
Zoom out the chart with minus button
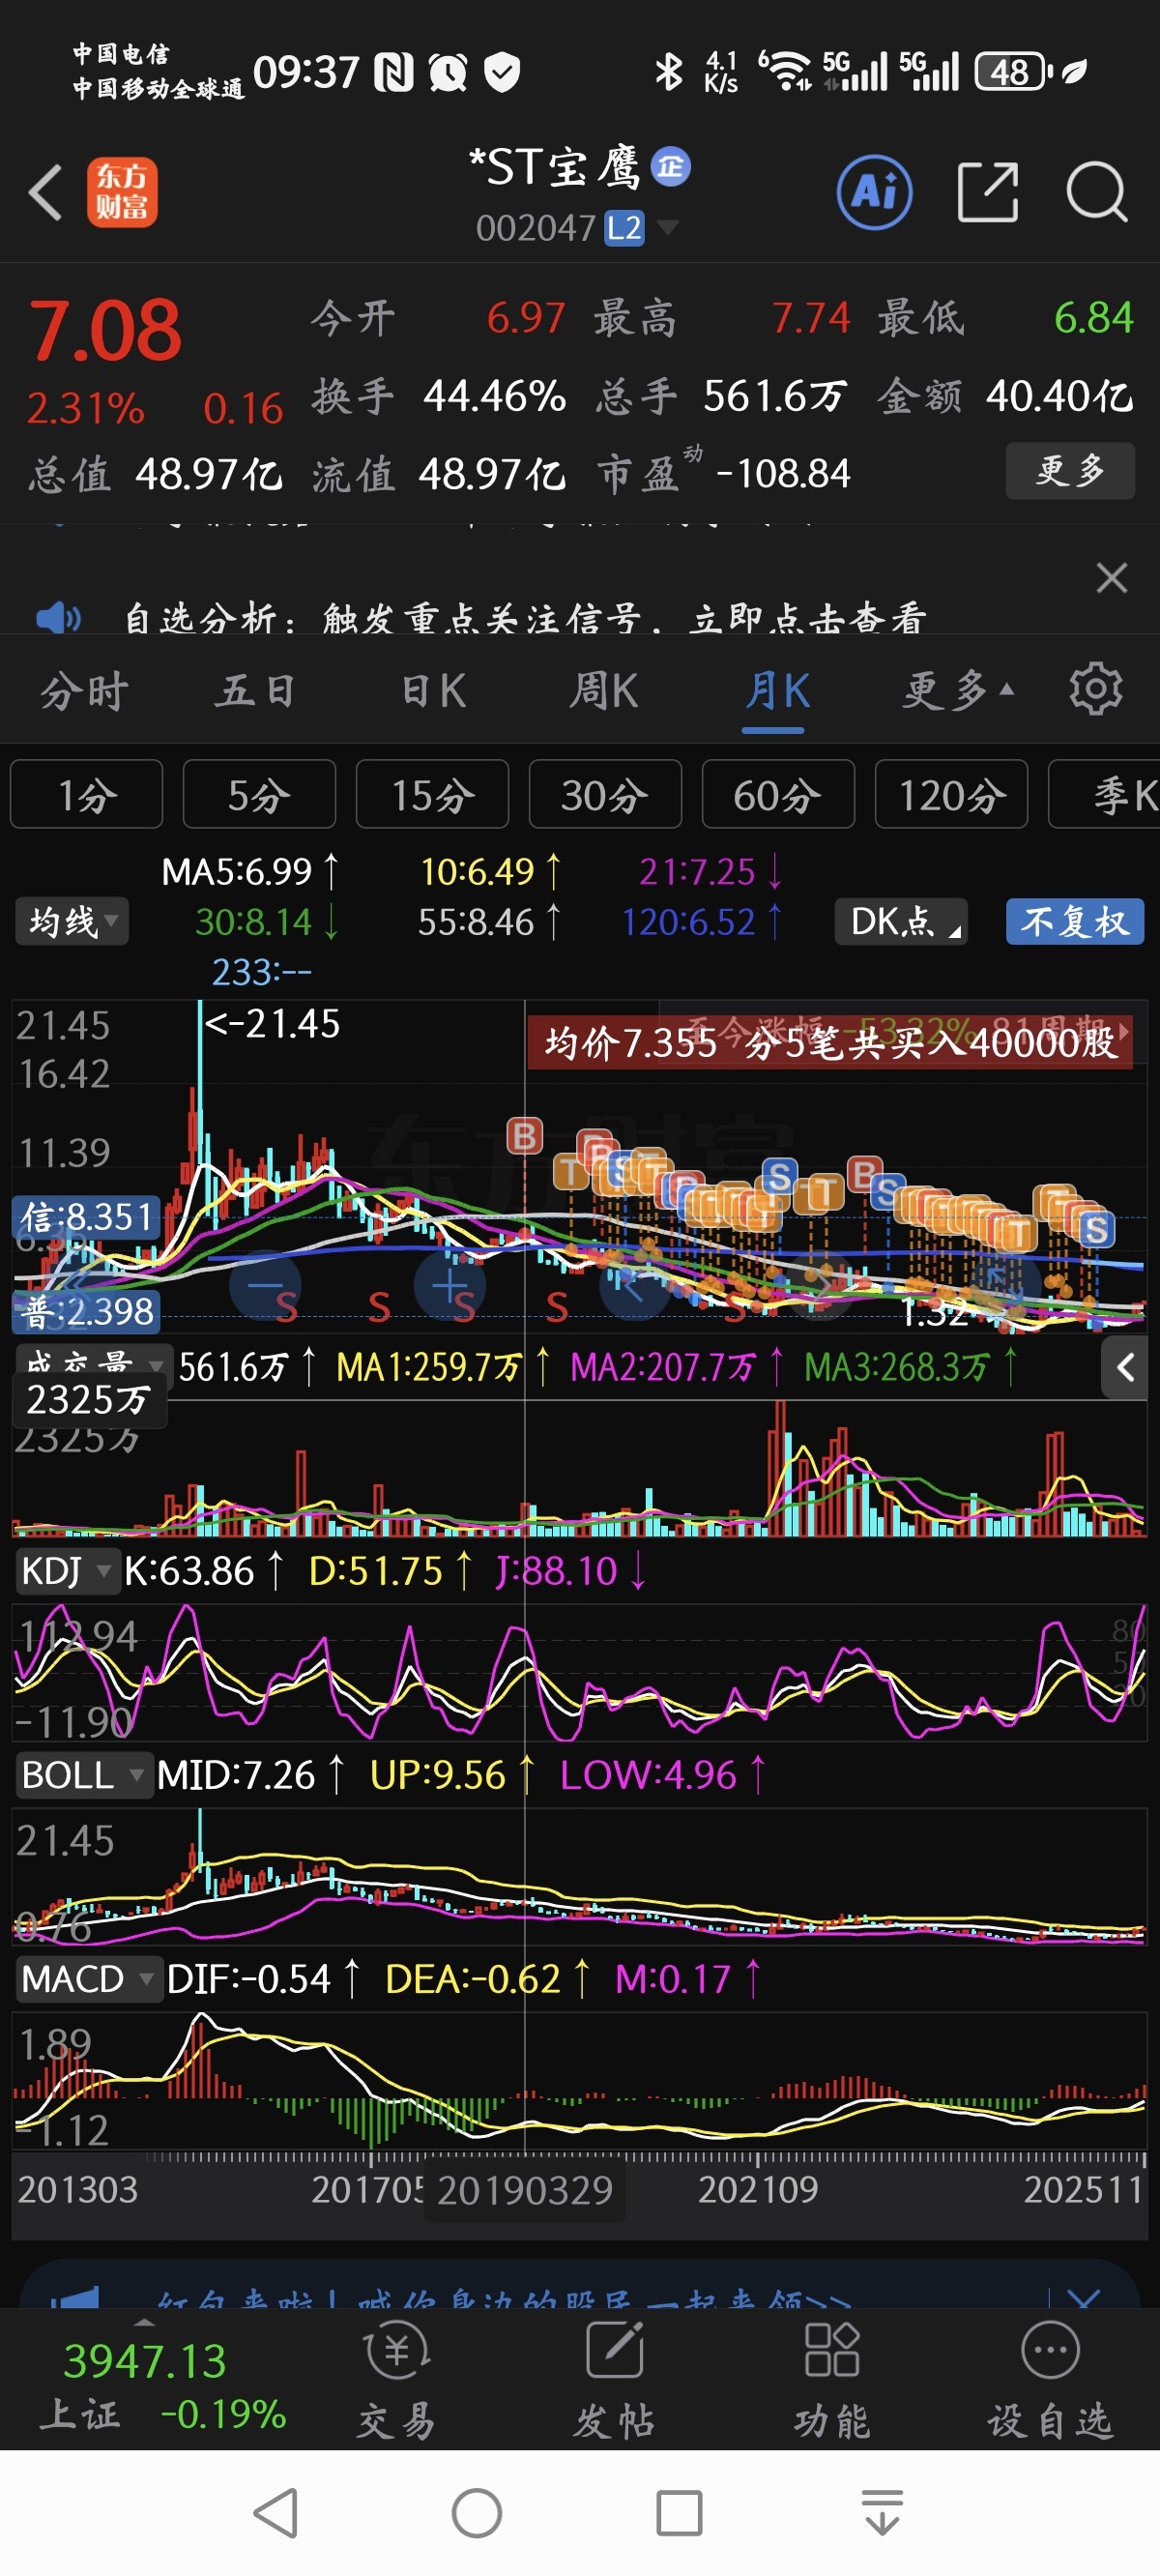(x=265, y=1285)
